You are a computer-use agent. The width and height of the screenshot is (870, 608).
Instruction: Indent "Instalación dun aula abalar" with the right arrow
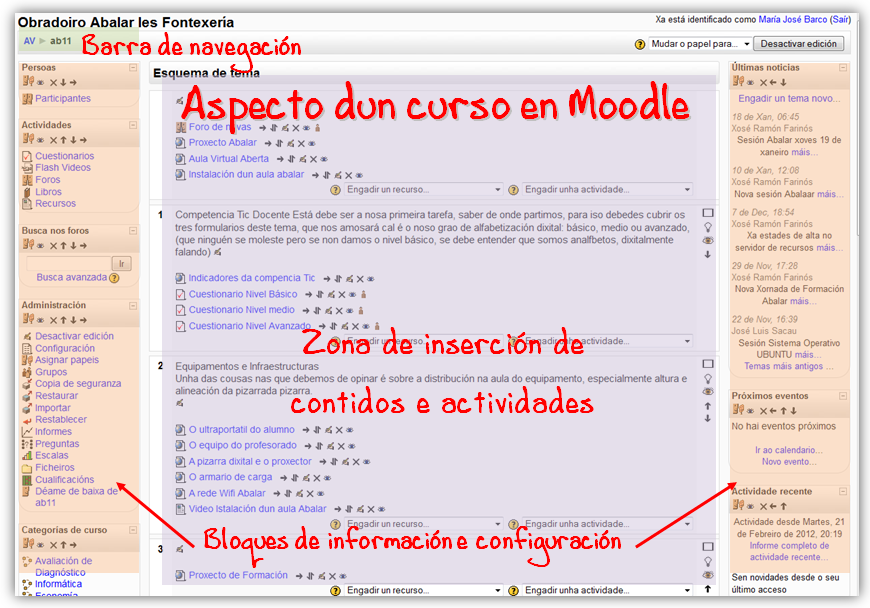(x=316, y=174)
